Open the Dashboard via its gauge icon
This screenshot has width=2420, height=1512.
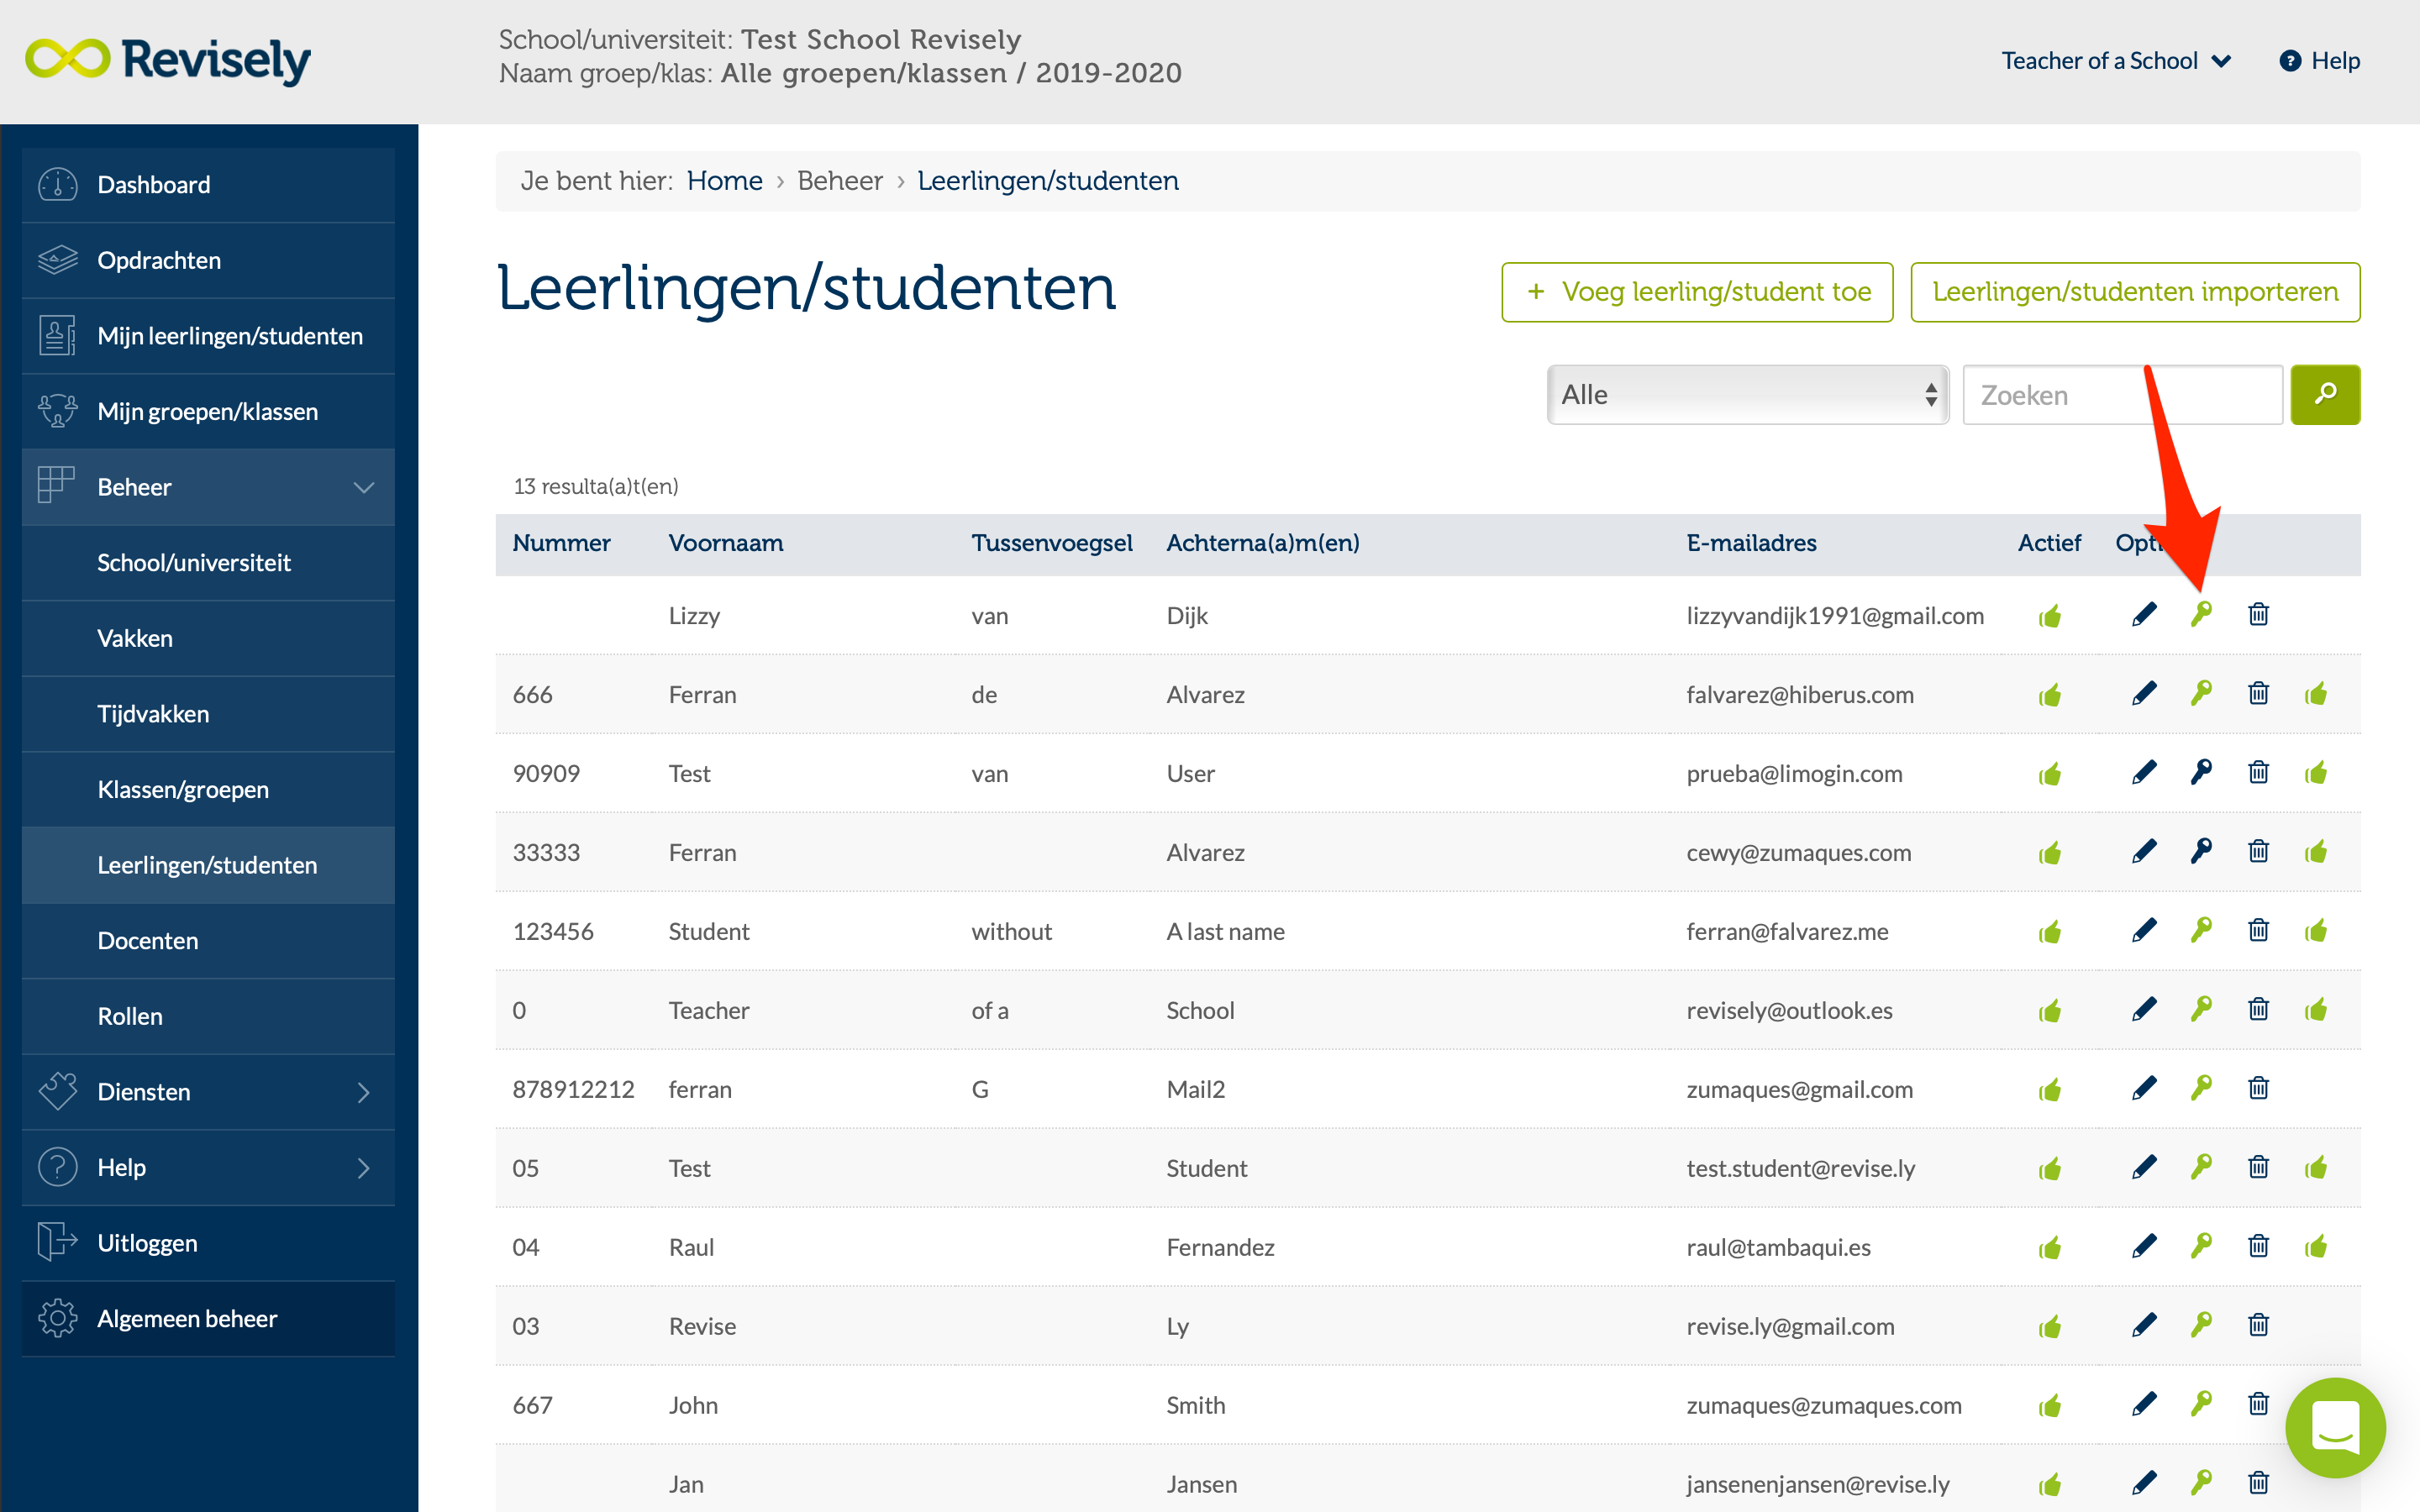click(57, 184)
